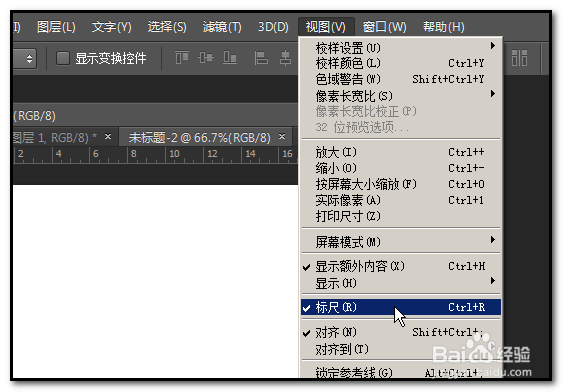Expand 显示(H) submenu
The height and width of the screenshot is (392, 563).
401,284
